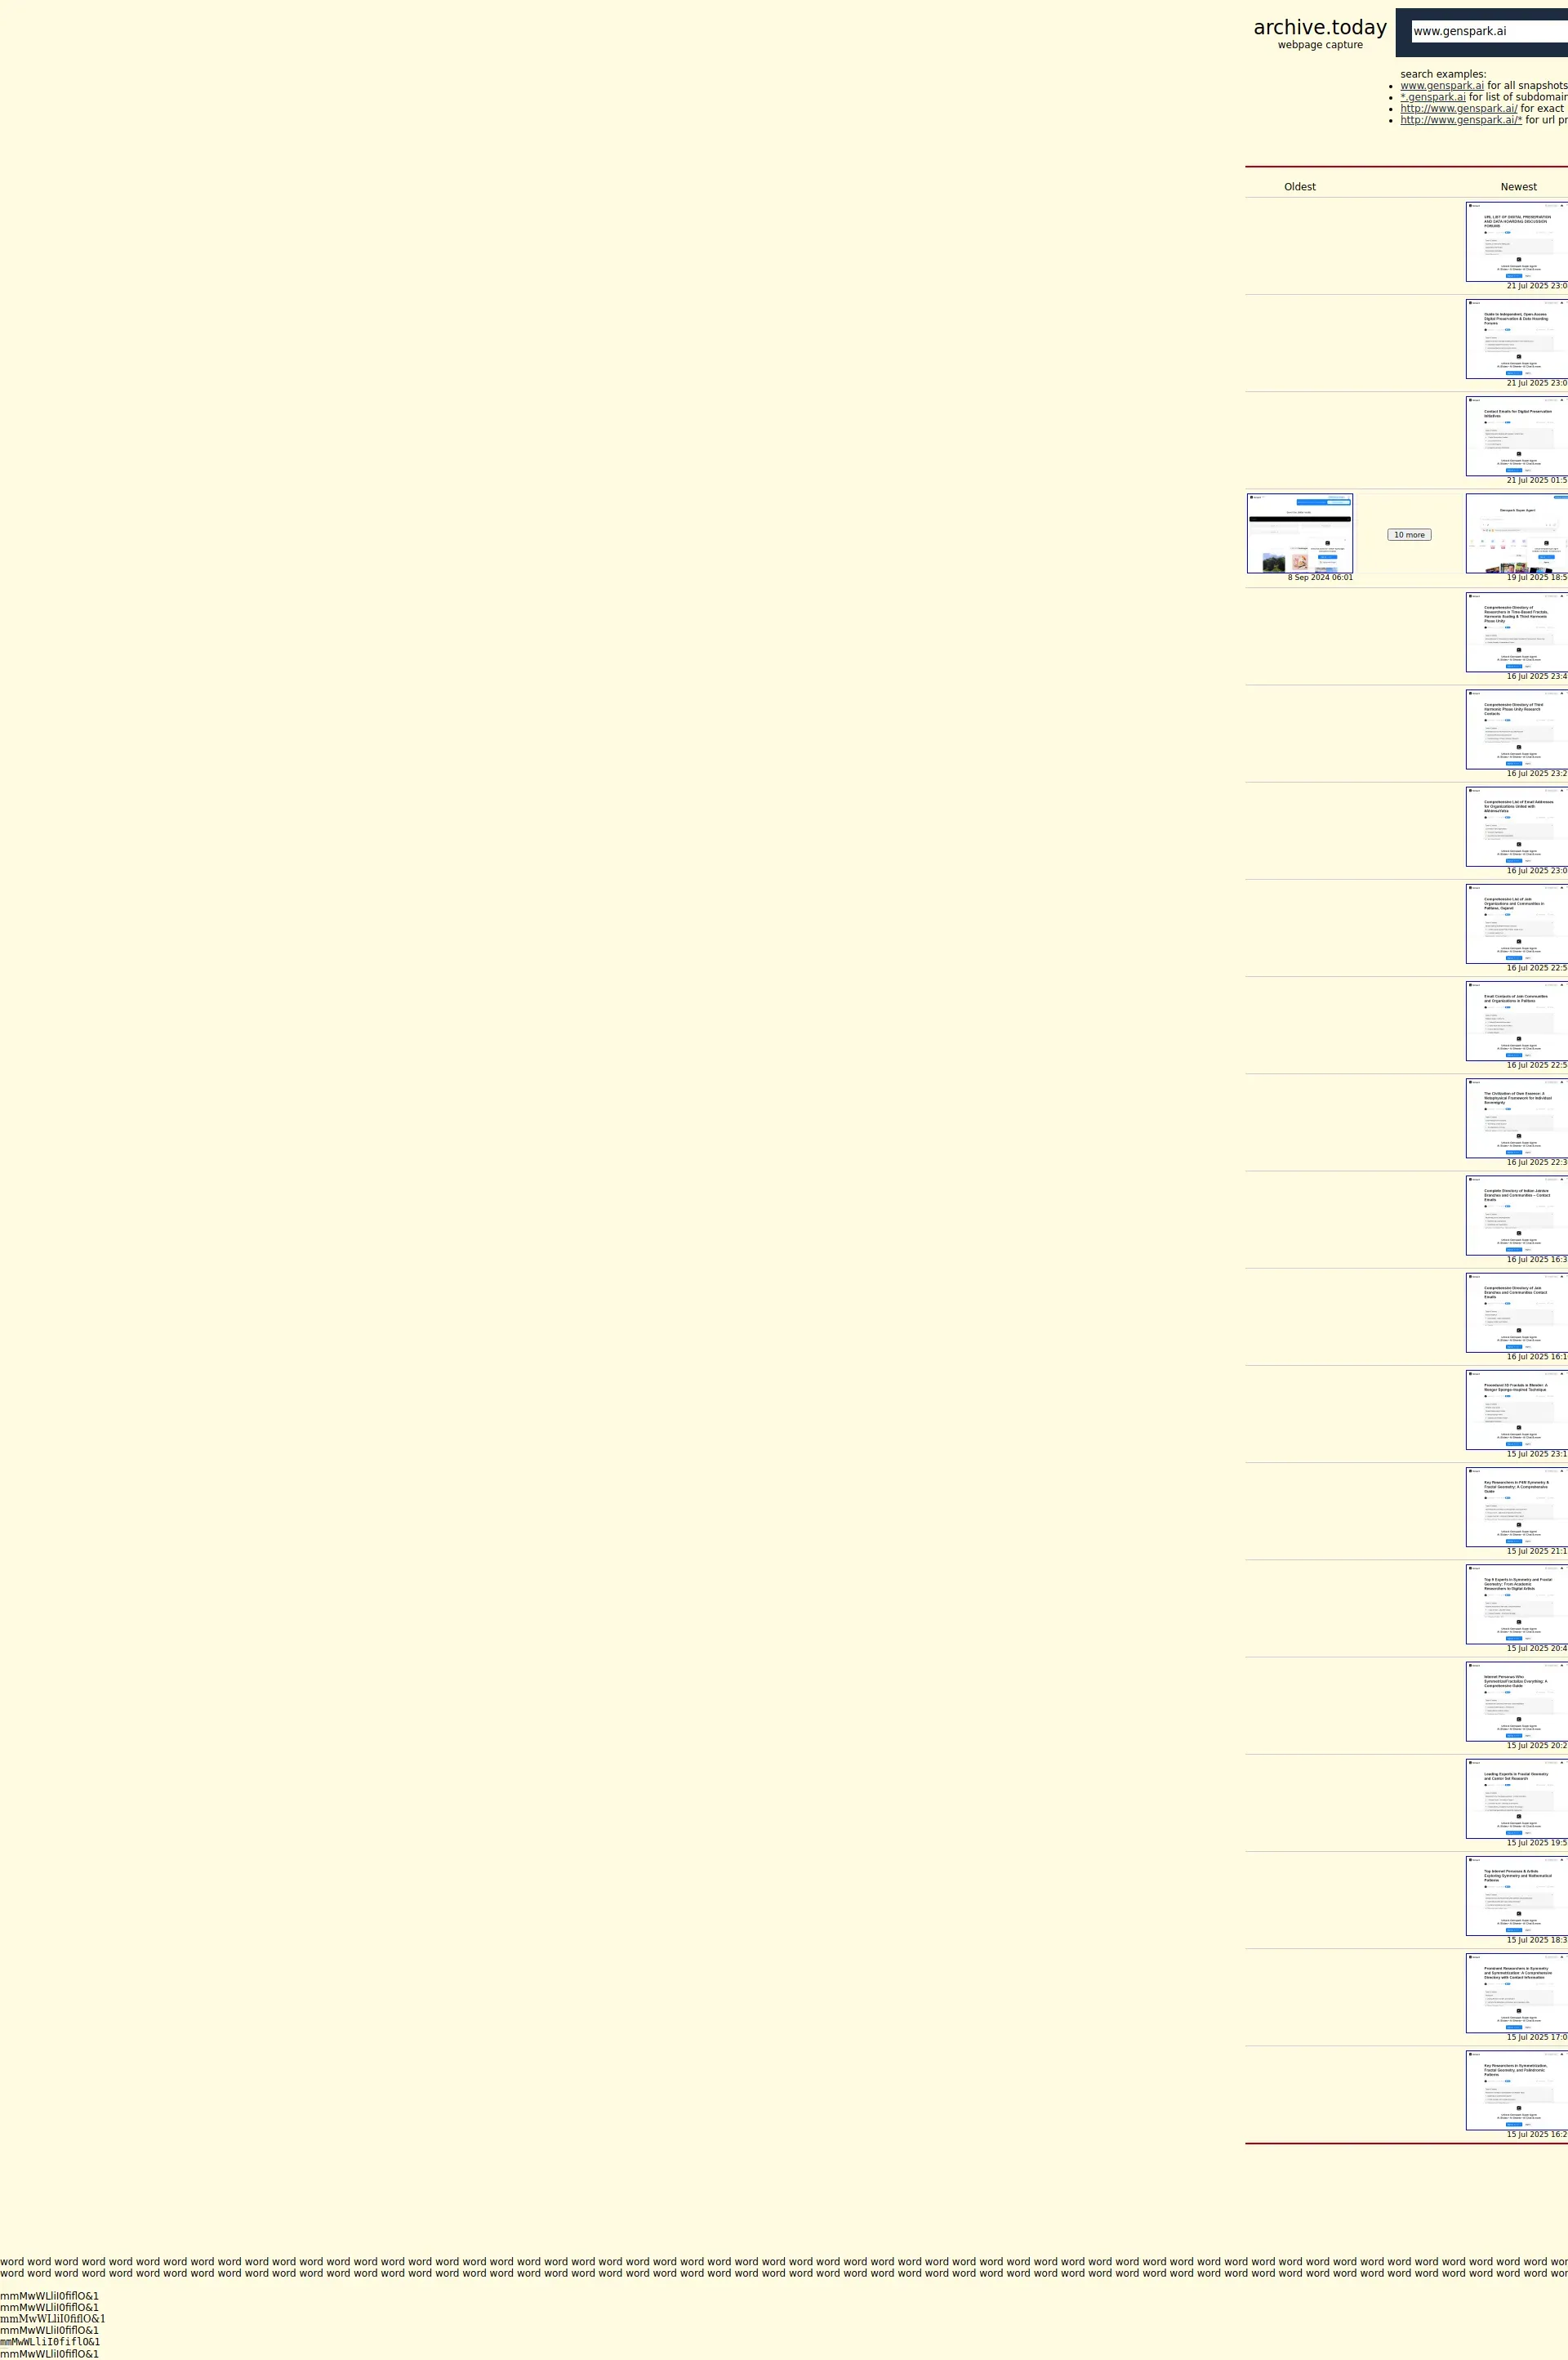Follow the *.genspark.ai subdomain list link
Image resolution: width=1568 pixels, height=2360 pixels.
click(1432, 97)
